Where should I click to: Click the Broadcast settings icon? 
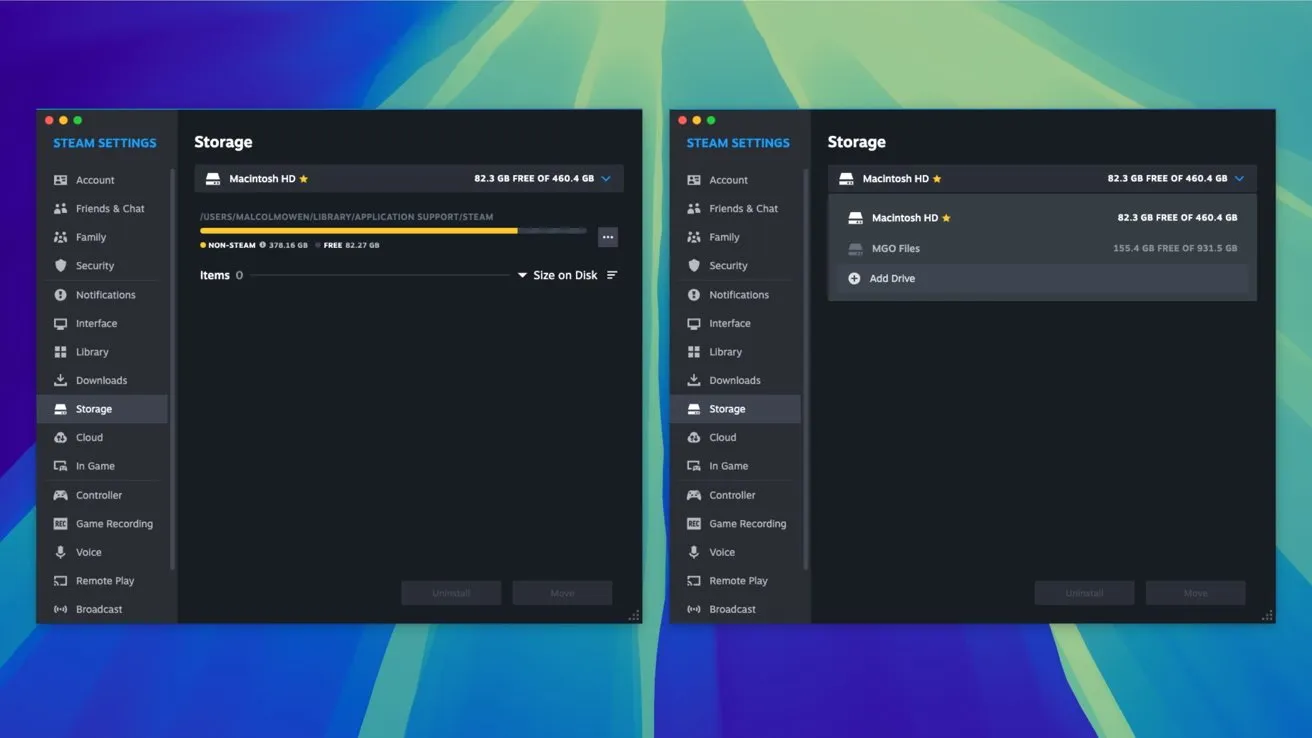tap(63, 609)
